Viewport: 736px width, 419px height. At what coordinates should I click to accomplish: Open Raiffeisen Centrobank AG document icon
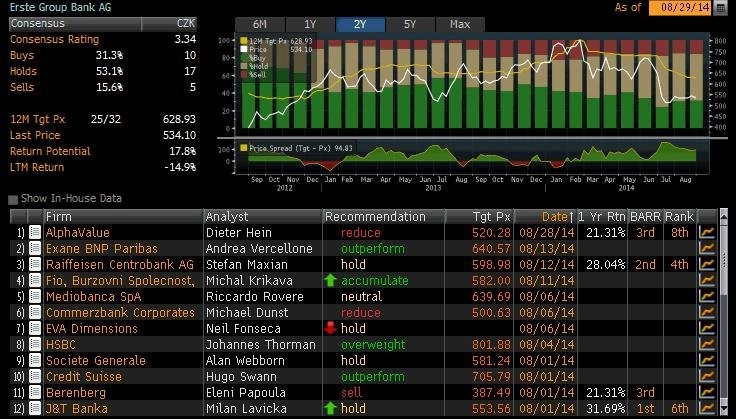35,264
